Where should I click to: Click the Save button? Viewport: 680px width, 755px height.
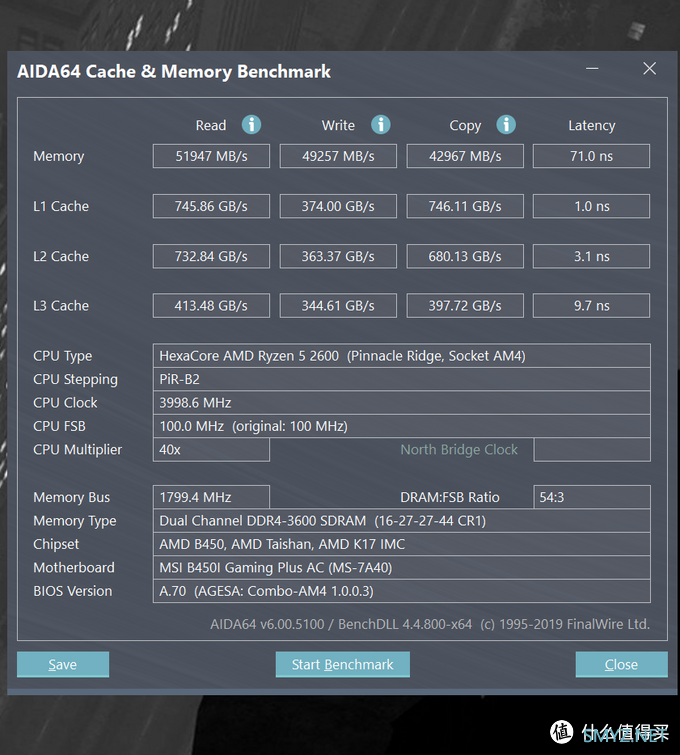[x=63, y=664]
